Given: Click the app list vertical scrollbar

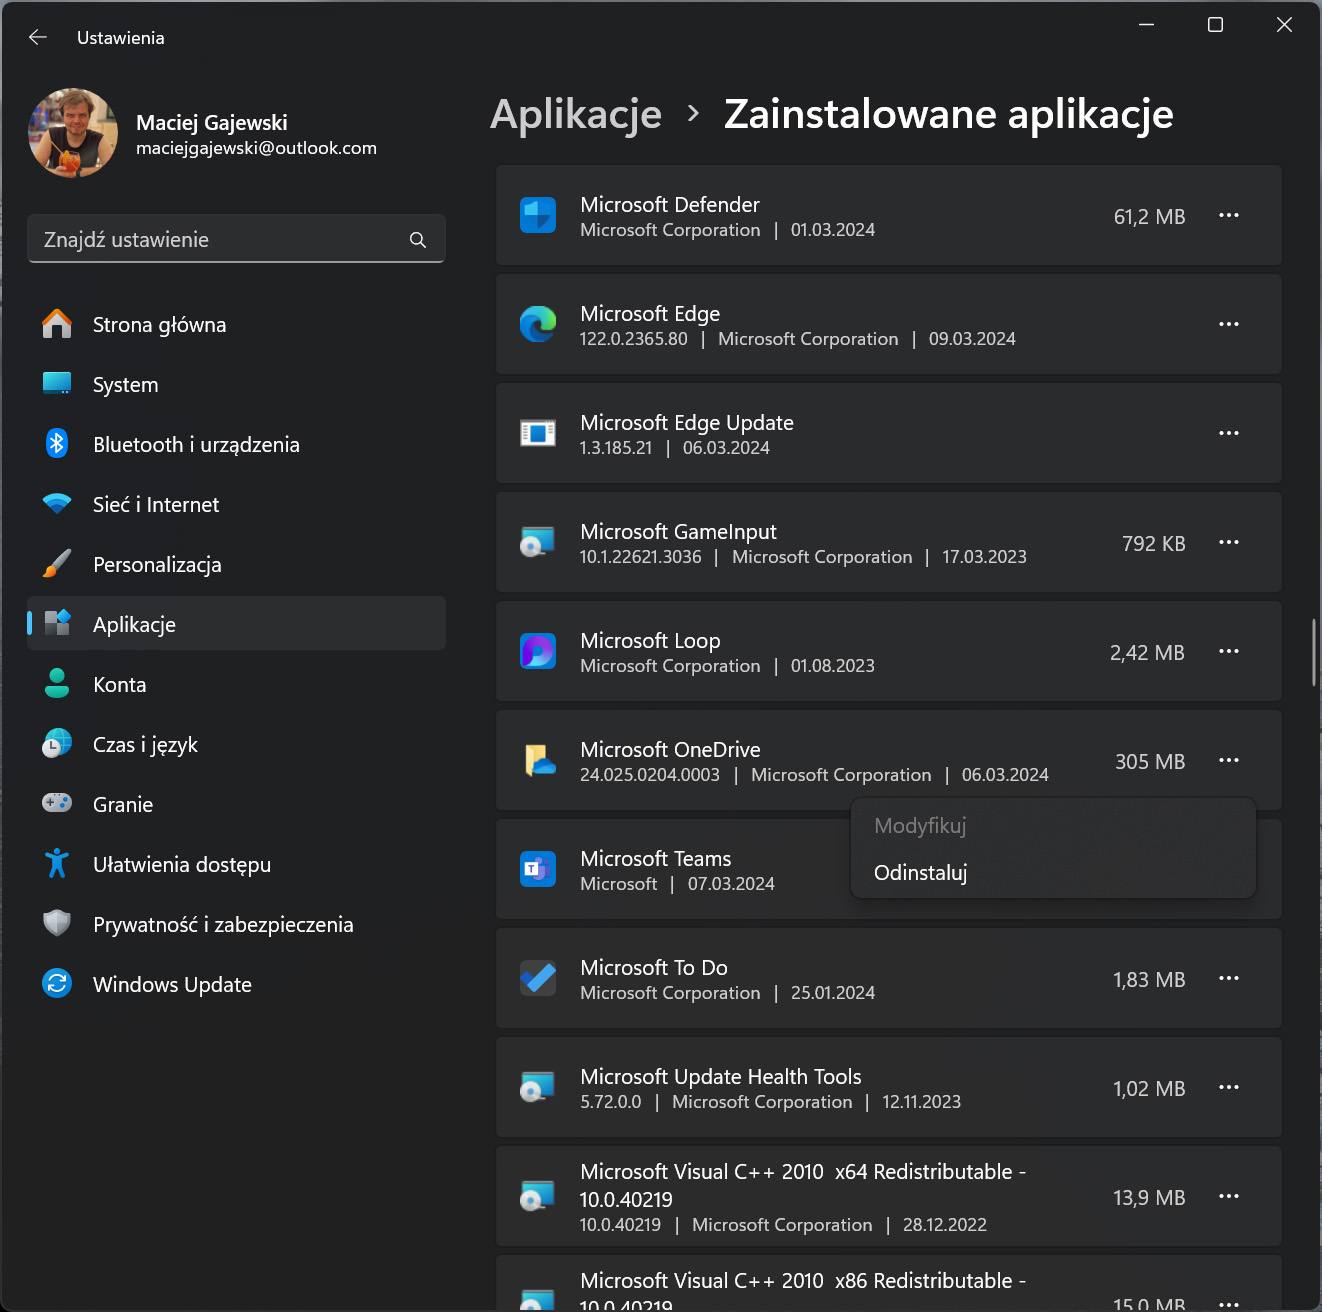Looking at the screenshot, I should [x=1314, y=652].
